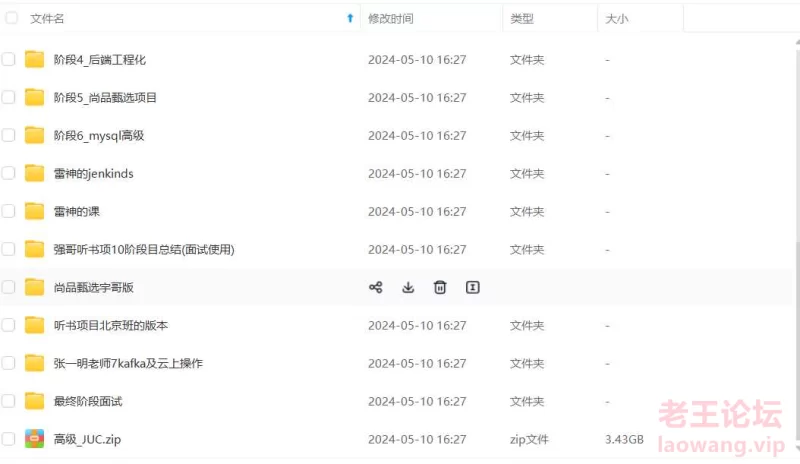Click delete trash icon for 尚品甄选宇哥版
Viewport: 800px width, 464px height.
click(440, 287)
